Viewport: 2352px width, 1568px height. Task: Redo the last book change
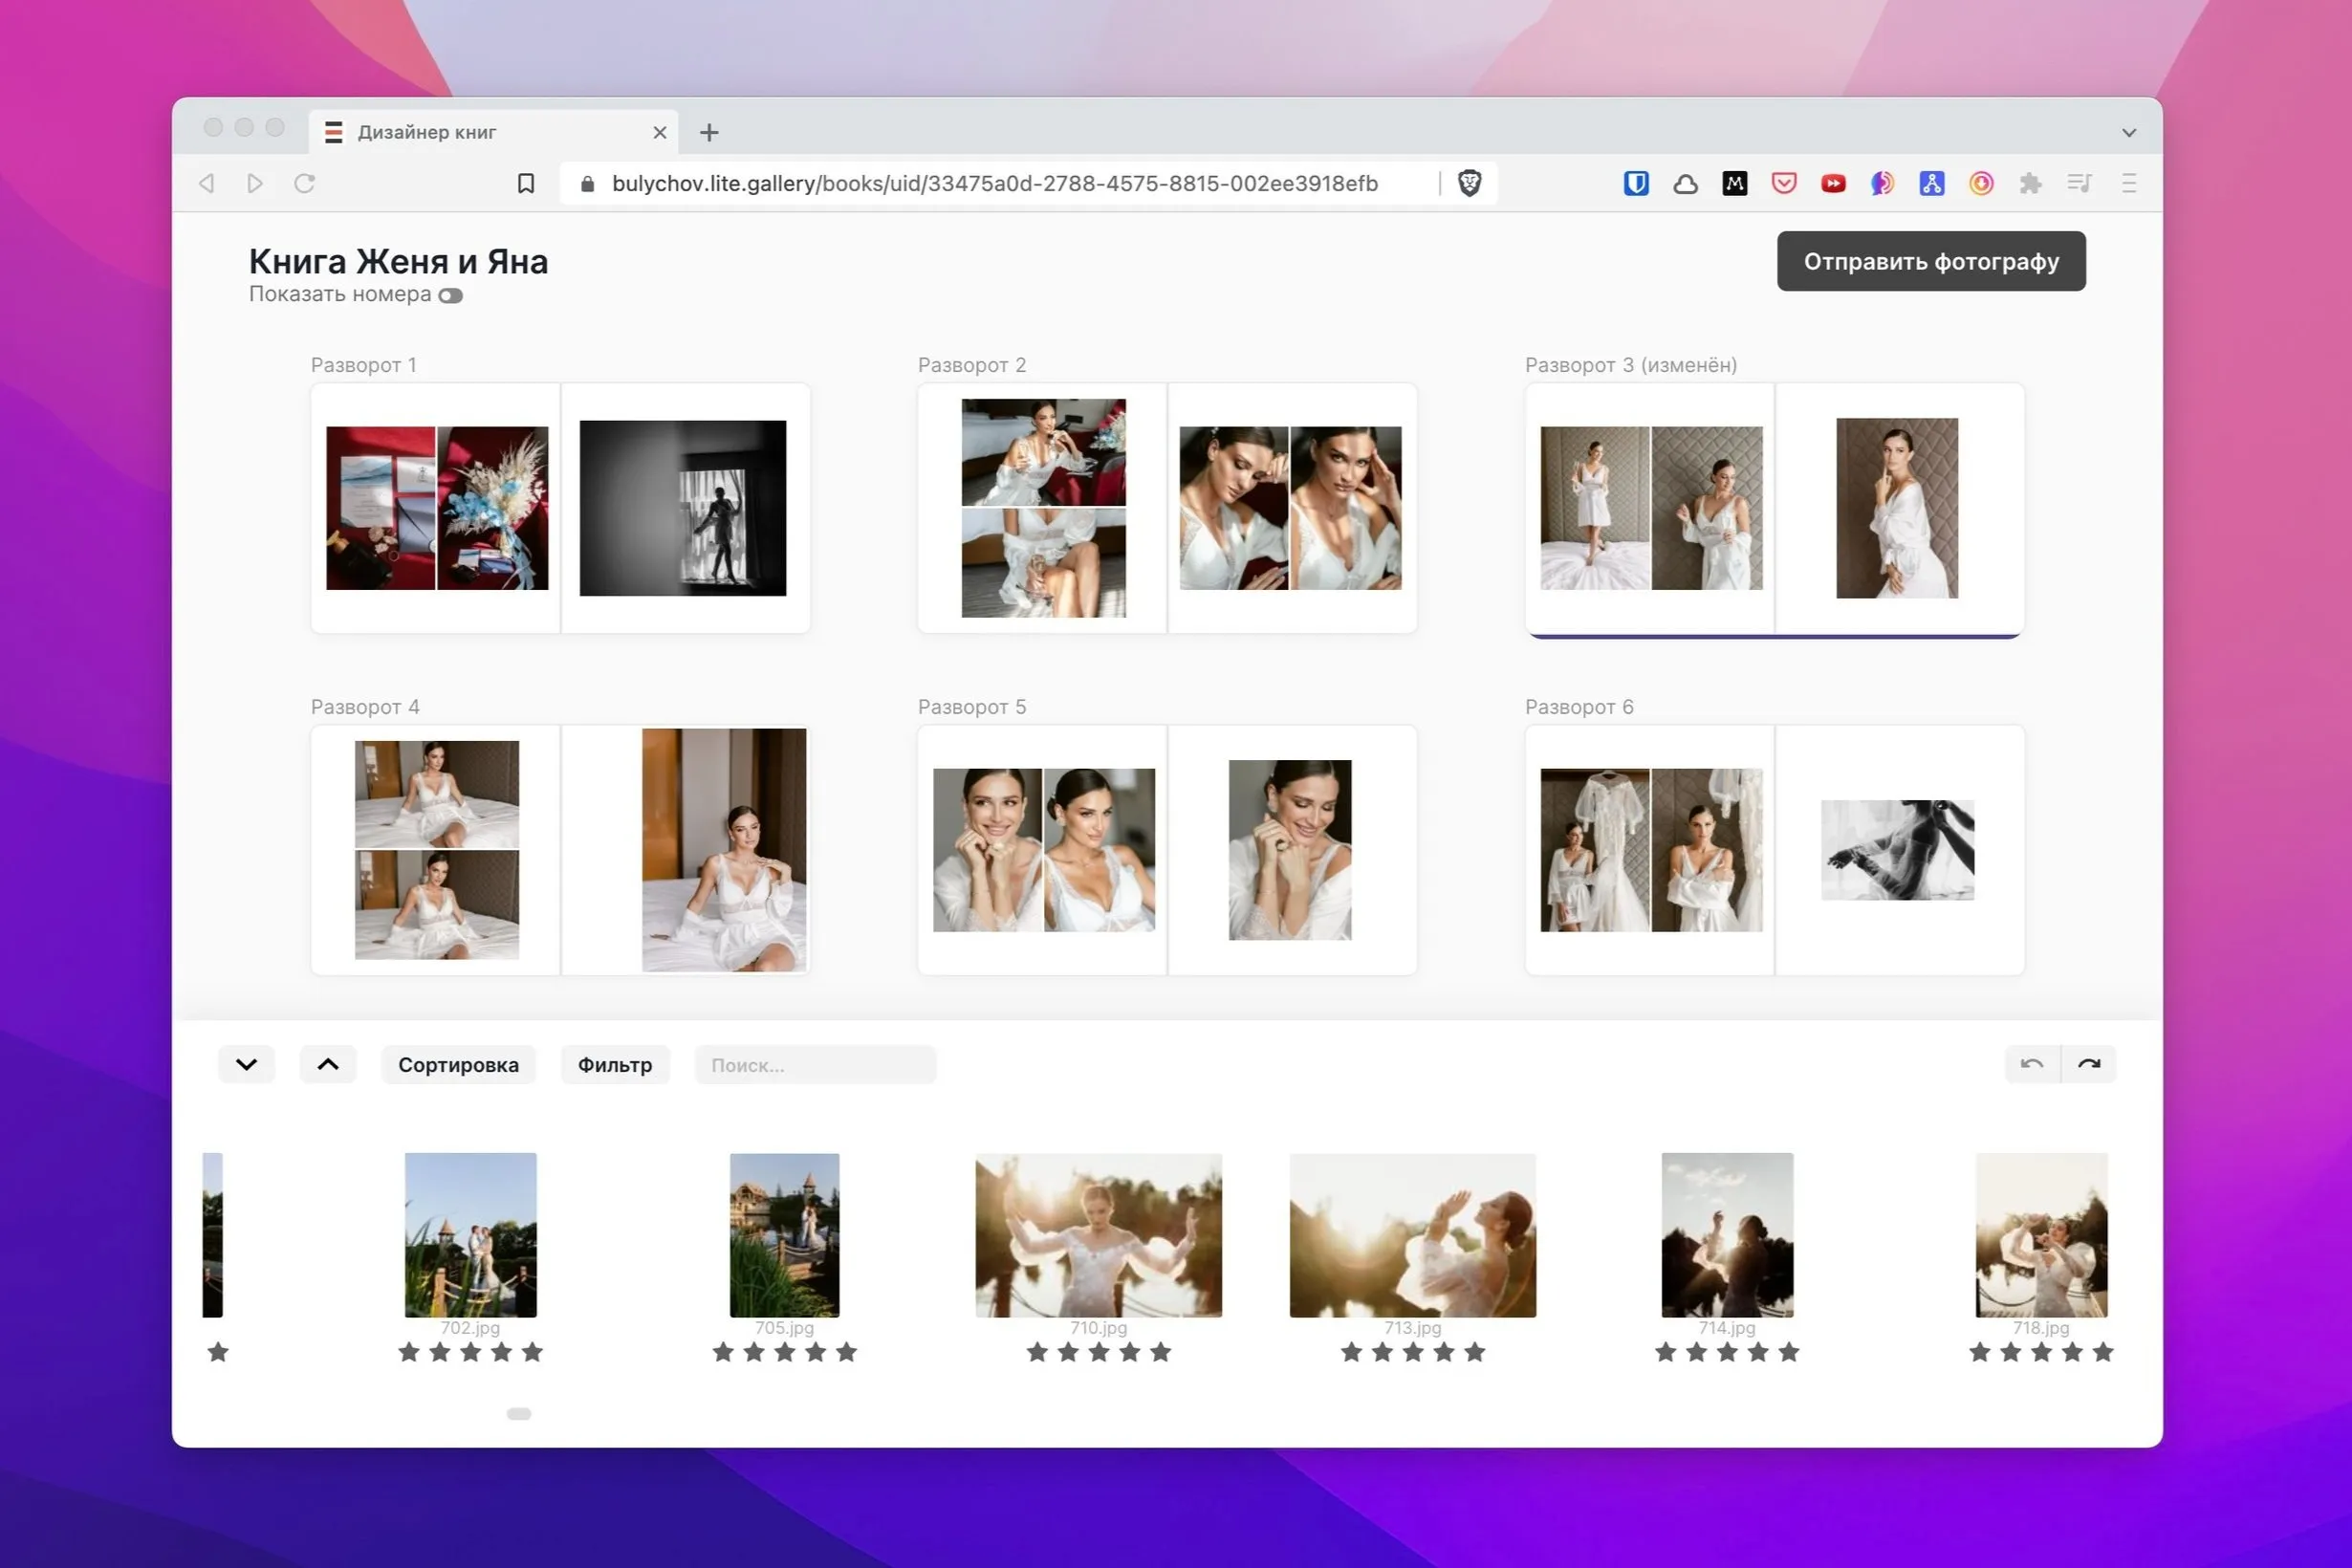point(2089,1064)
